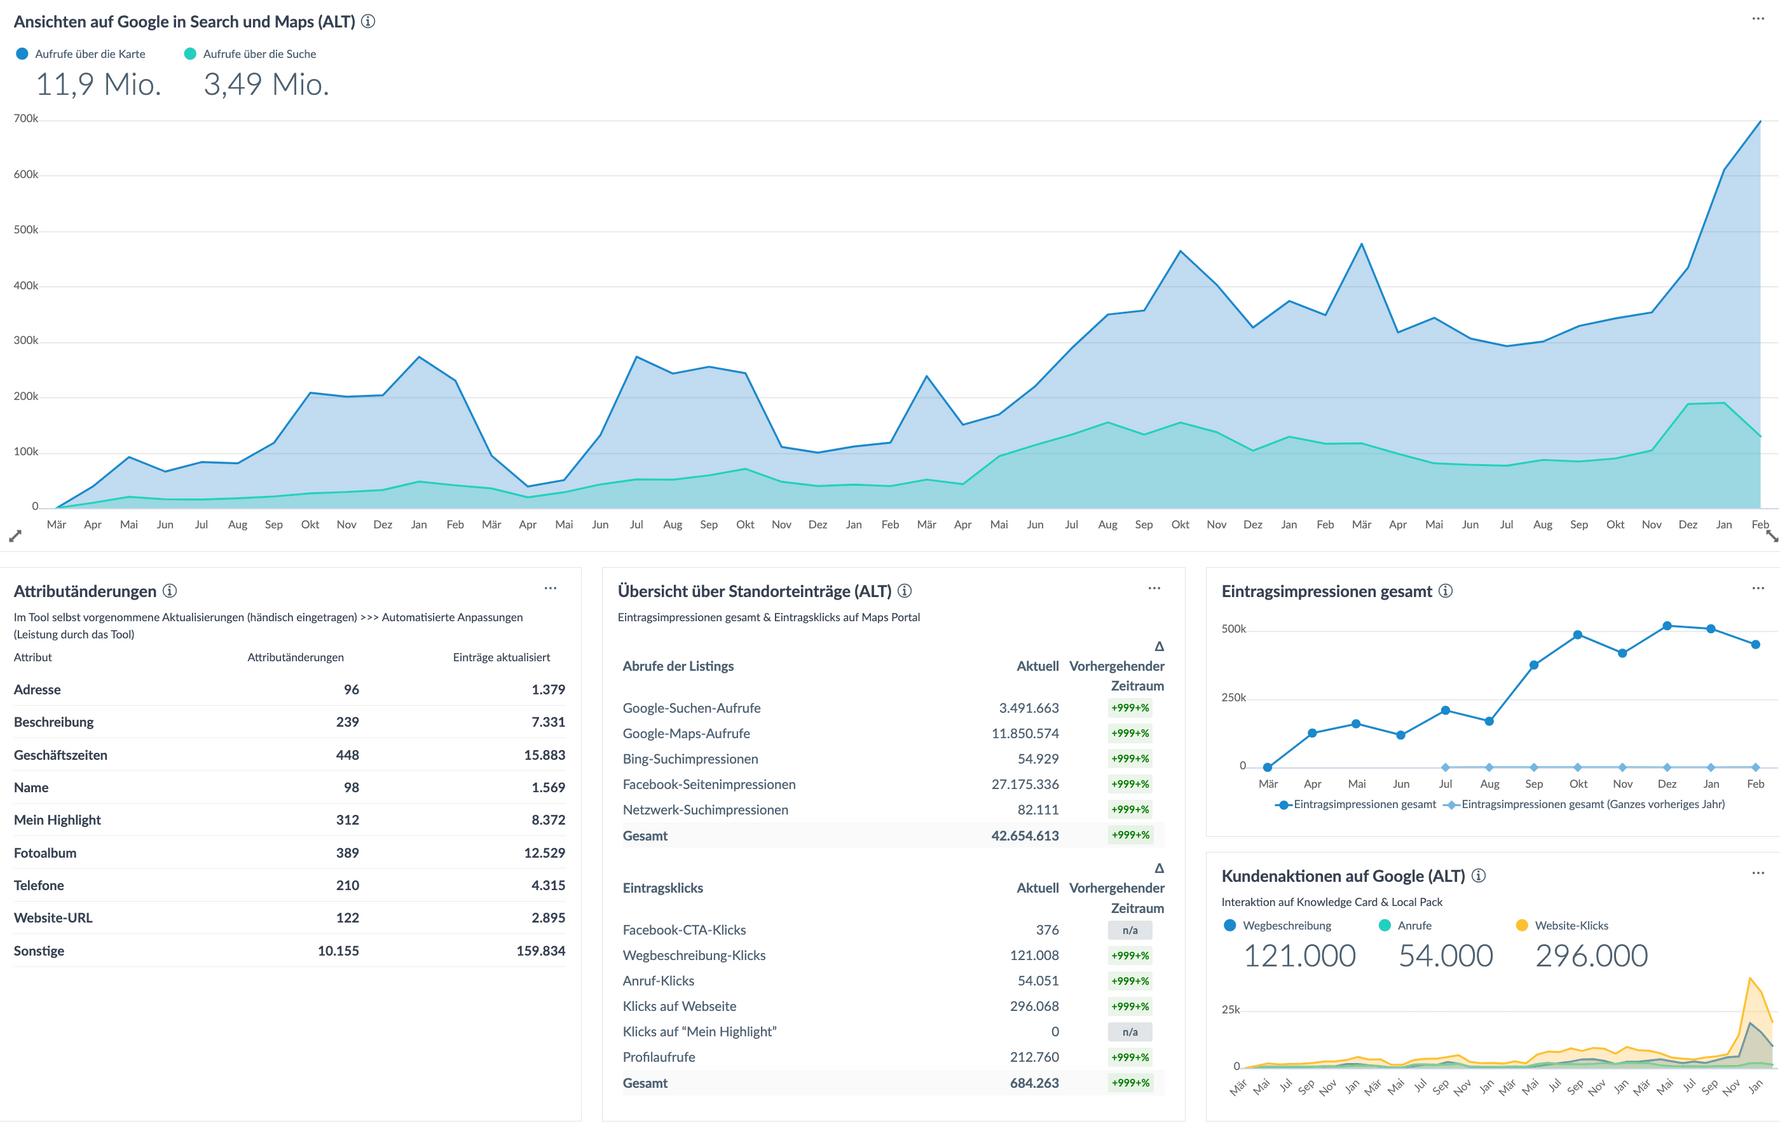
Task: Click the n/a badge for Facebook-CTA-Klicks
Action: click(1130, 930)
